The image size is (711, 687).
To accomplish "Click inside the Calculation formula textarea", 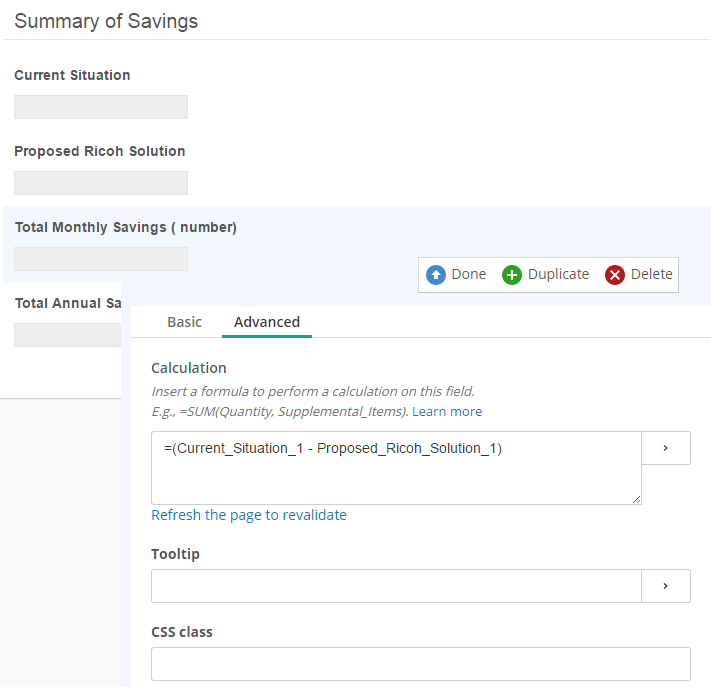I will (x=396, y=468).
